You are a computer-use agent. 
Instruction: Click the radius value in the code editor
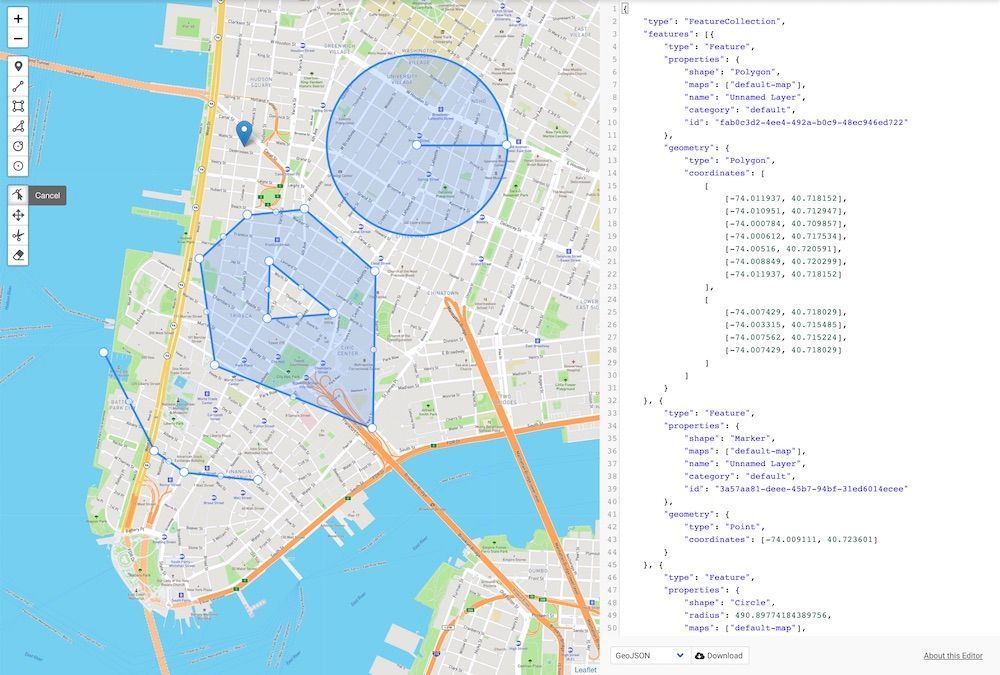pos(784,614)
